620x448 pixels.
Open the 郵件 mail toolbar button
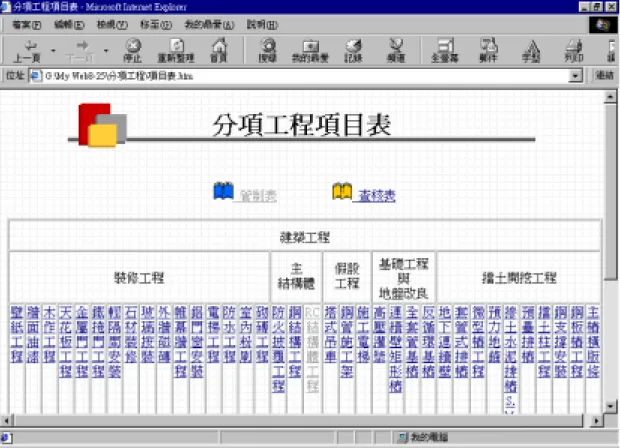tap(488, 51)
